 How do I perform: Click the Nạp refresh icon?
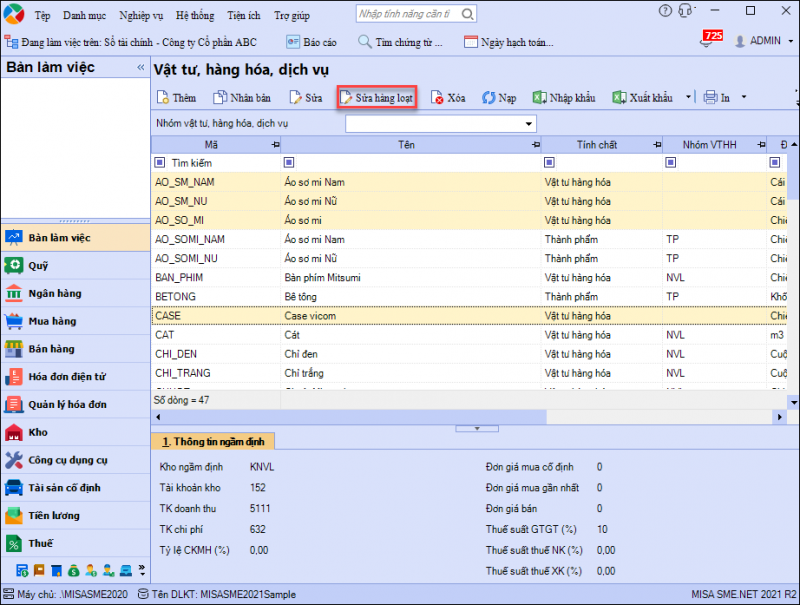coord(489,98)
